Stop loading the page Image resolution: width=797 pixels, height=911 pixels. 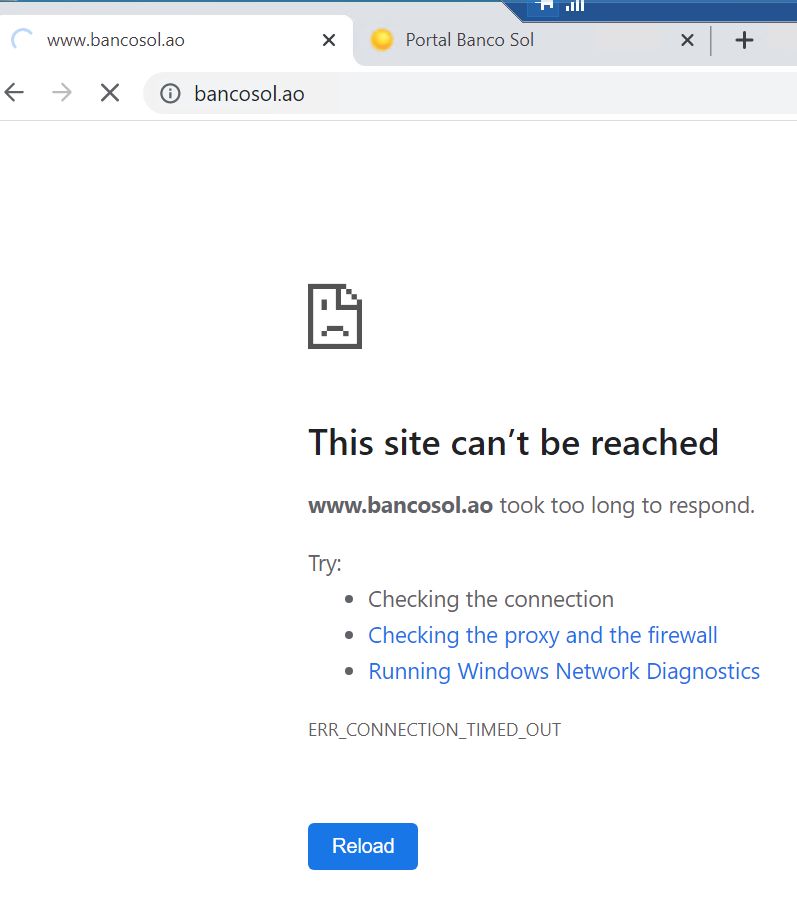coord(110,93)
